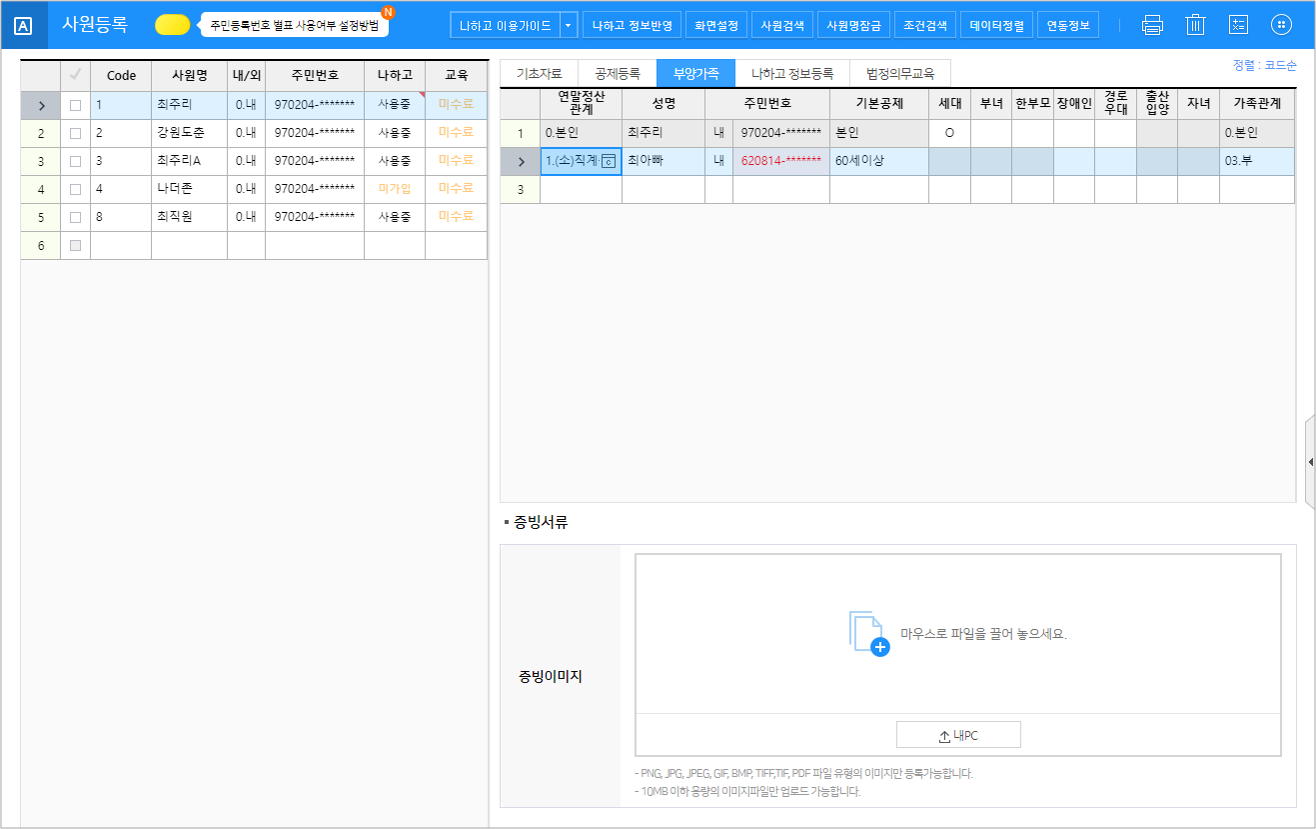Click 사용중 status for 강원도춘
1316x829 pixels.
(x=394, y=132)
